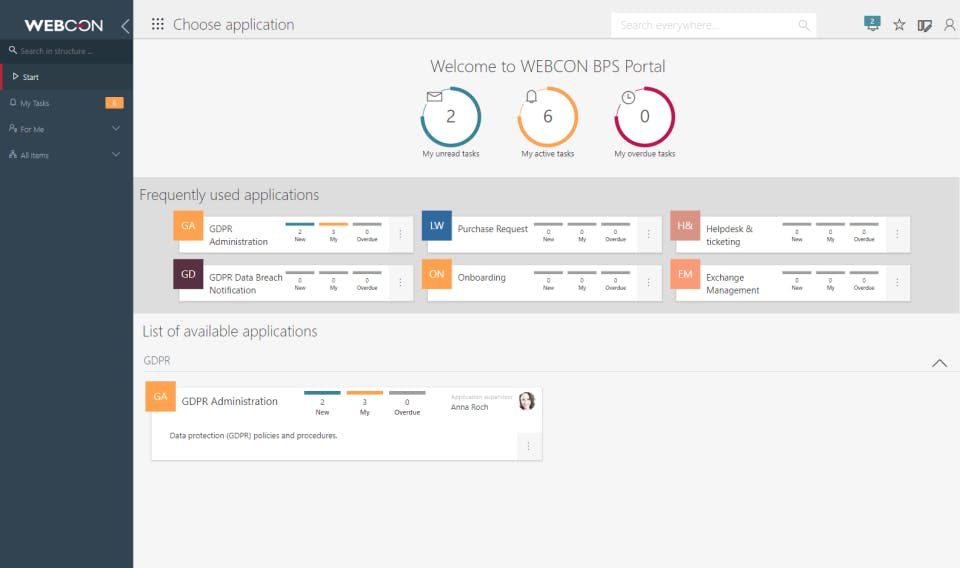The image size is (960, 568).
Task: Expand the All items menu chevron
Action: pos(116,154)
